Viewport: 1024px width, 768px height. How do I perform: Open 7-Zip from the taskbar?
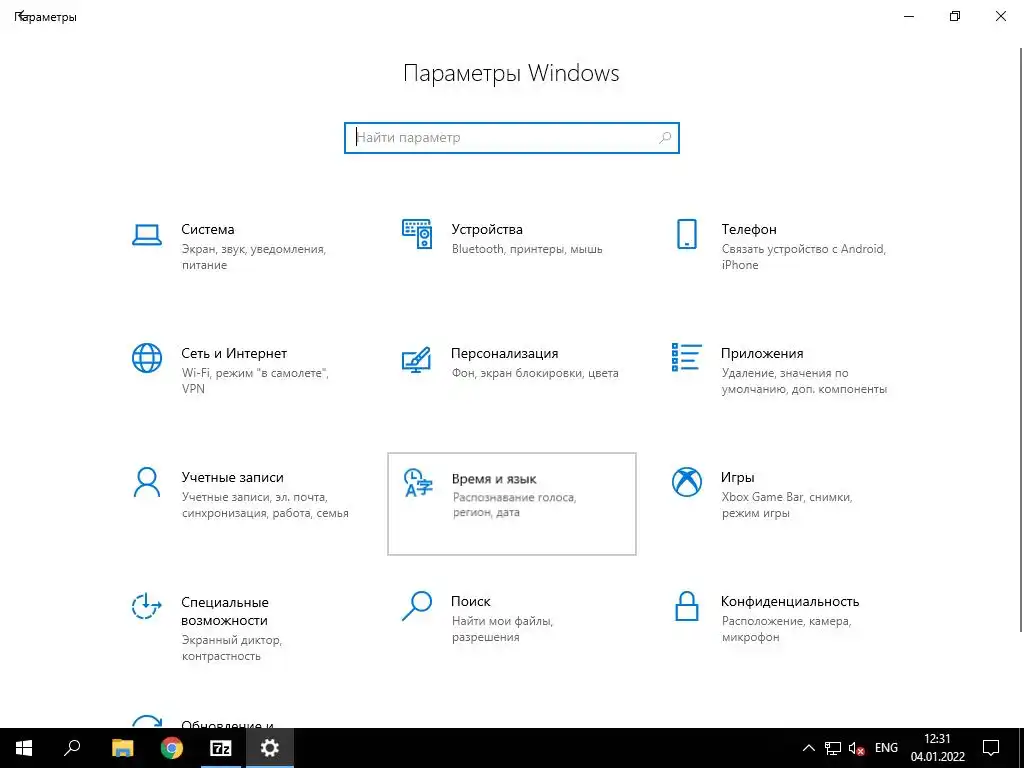tap(221, 748)
